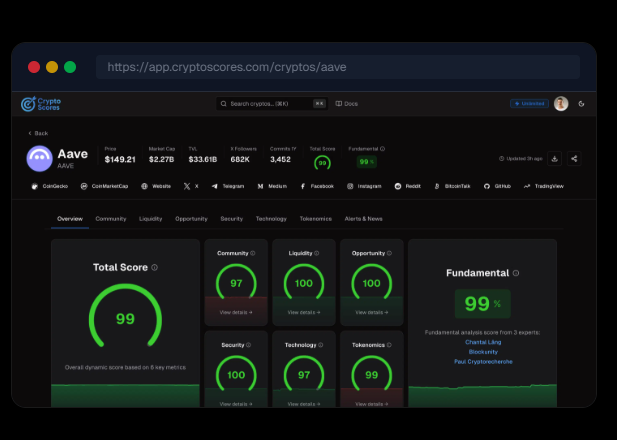Image resolution: width=617 pixels, height=440 pixels.
Task: Expand View details under Community score
Action: coord(236,312)
